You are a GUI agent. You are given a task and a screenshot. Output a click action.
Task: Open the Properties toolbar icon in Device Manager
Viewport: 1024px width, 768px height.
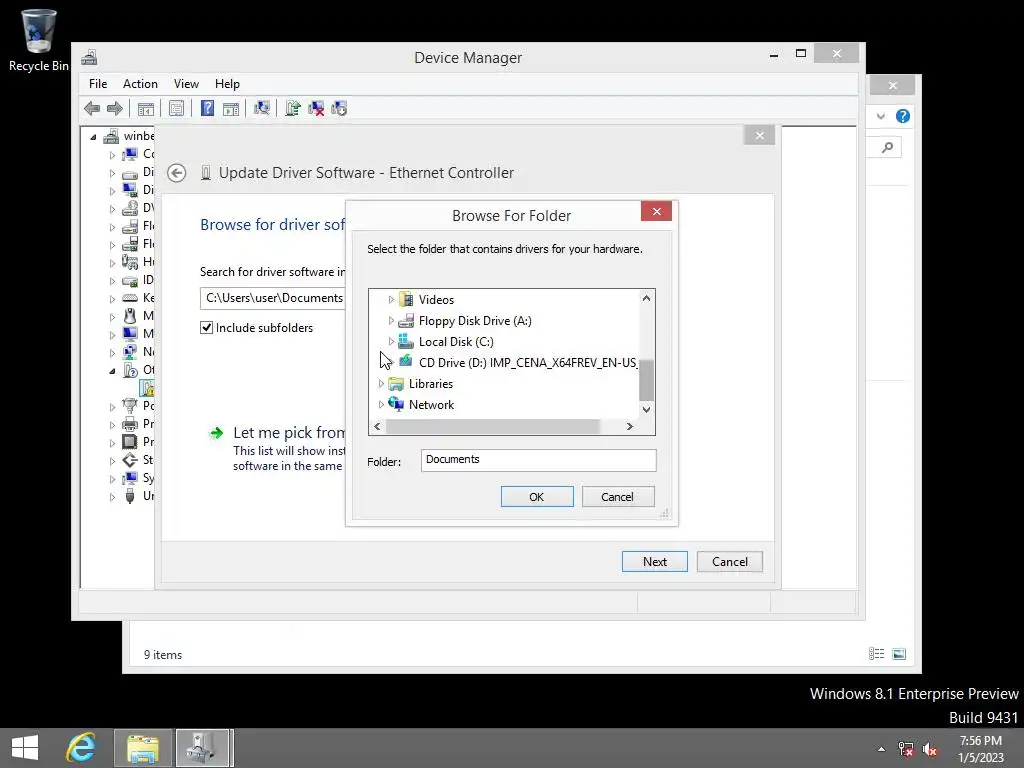pos(176,108)
